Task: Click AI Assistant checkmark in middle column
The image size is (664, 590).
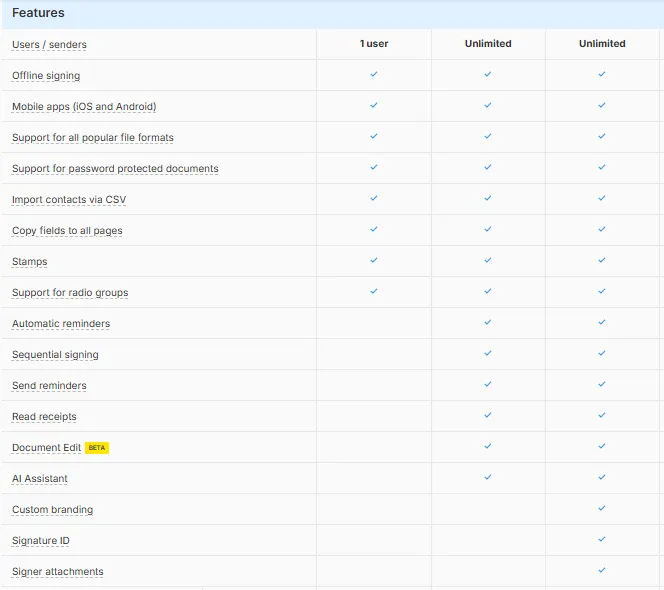Action: pos(488,477)
